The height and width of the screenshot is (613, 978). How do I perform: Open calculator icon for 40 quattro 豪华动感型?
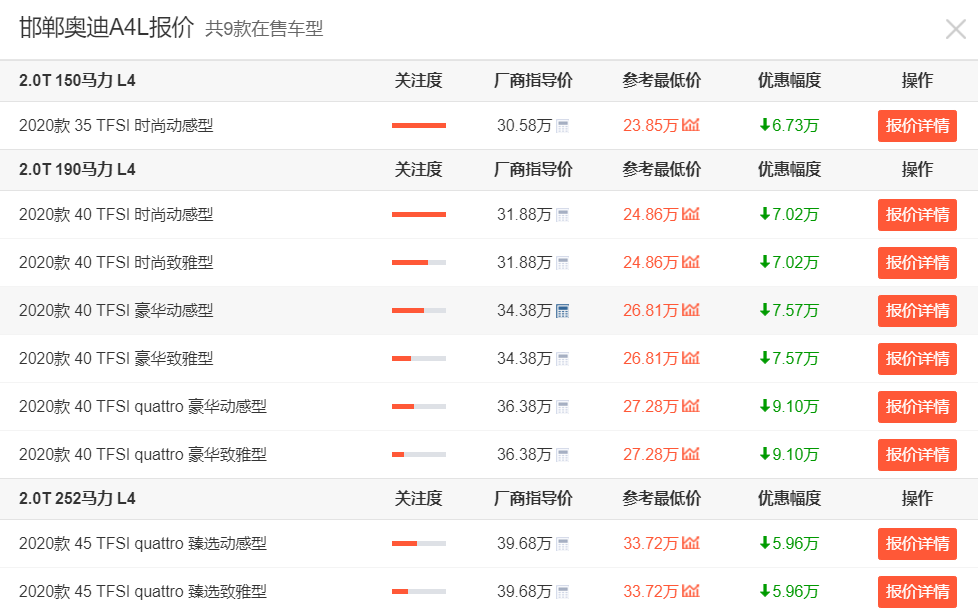[563, 407]
